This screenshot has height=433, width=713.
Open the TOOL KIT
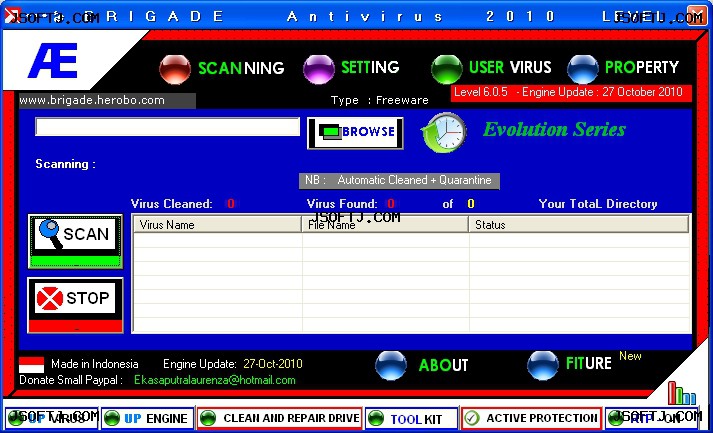(x=411, y=418)
